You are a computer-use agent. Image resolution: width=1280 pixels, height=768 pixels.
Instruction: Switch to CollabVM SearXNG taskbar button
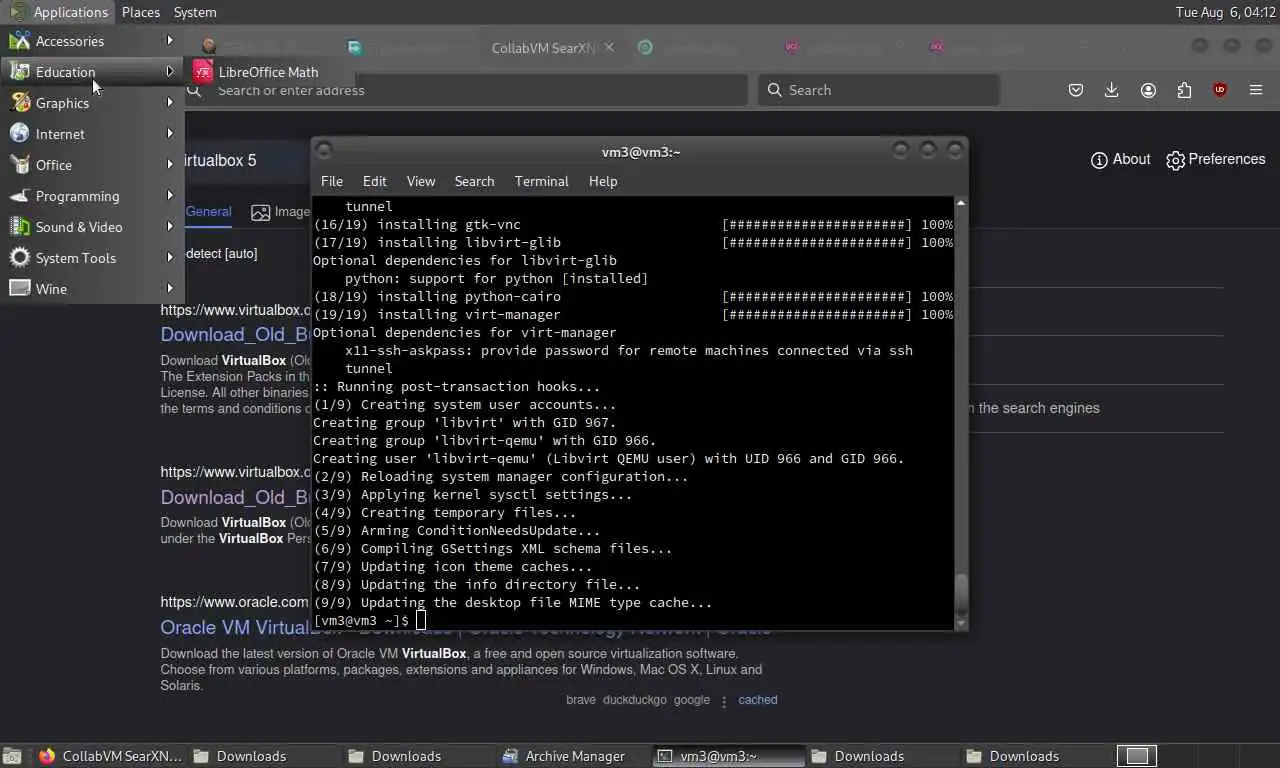coord(111,756)
